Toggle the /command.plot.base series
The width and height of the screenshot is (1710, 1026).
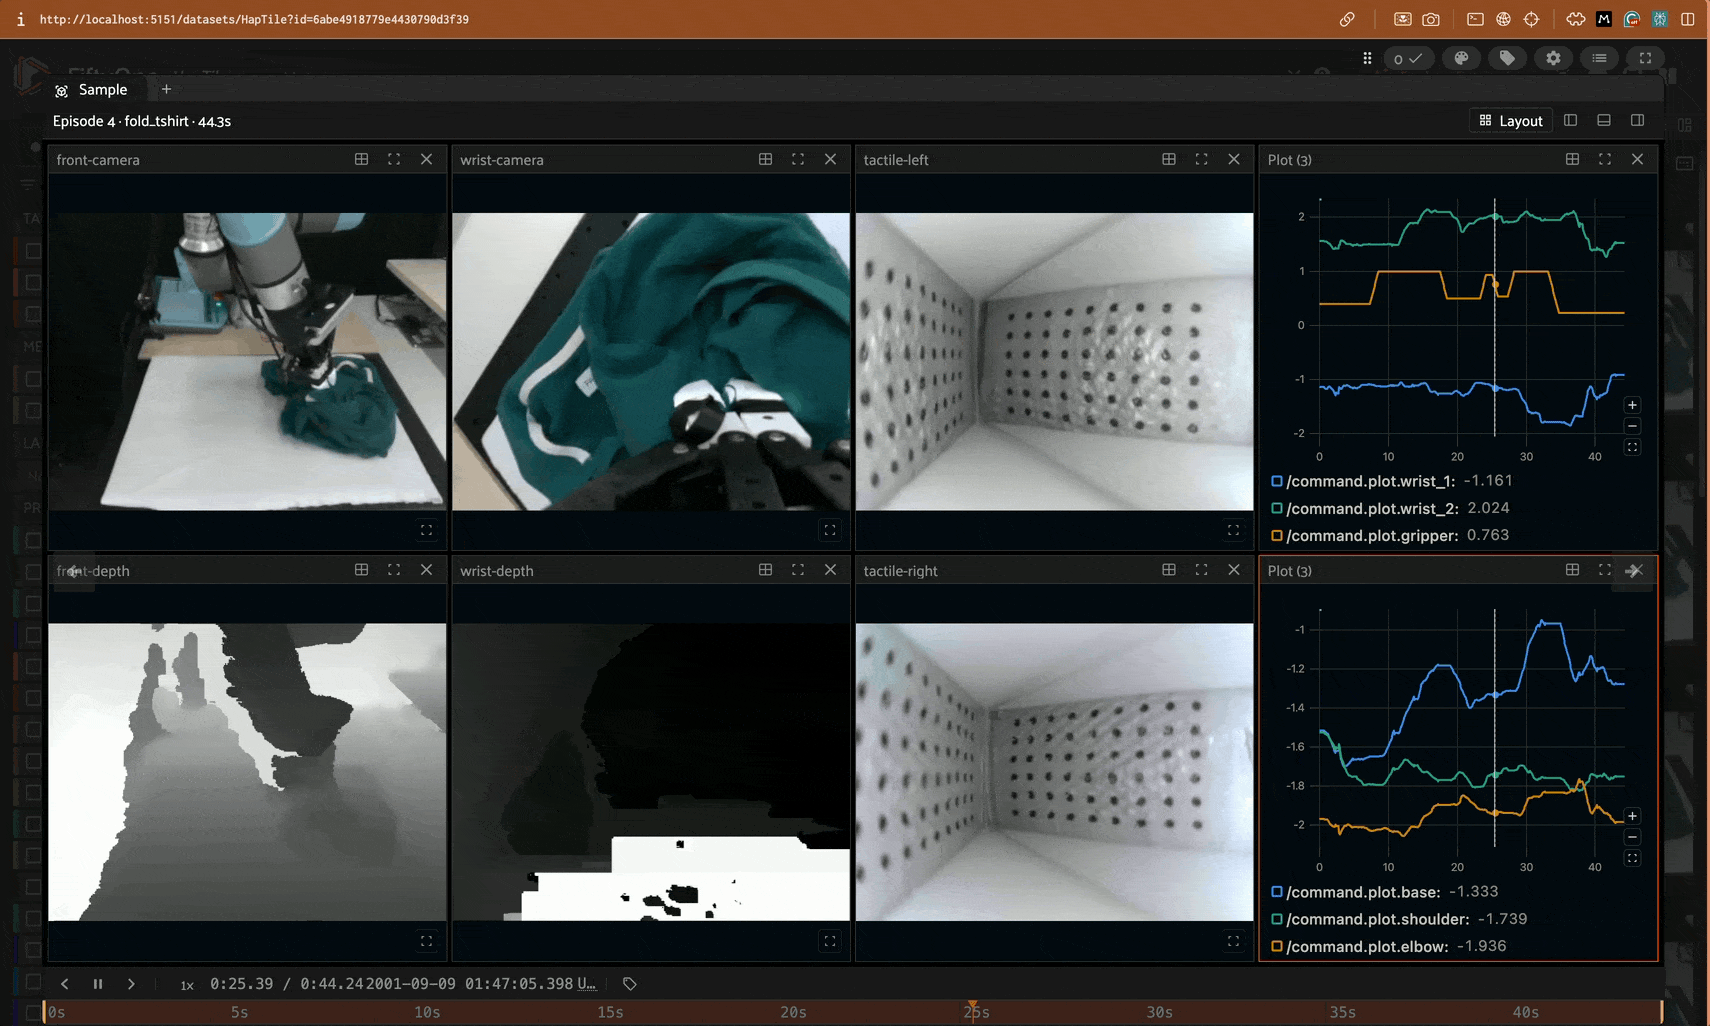coord(1277,892)
